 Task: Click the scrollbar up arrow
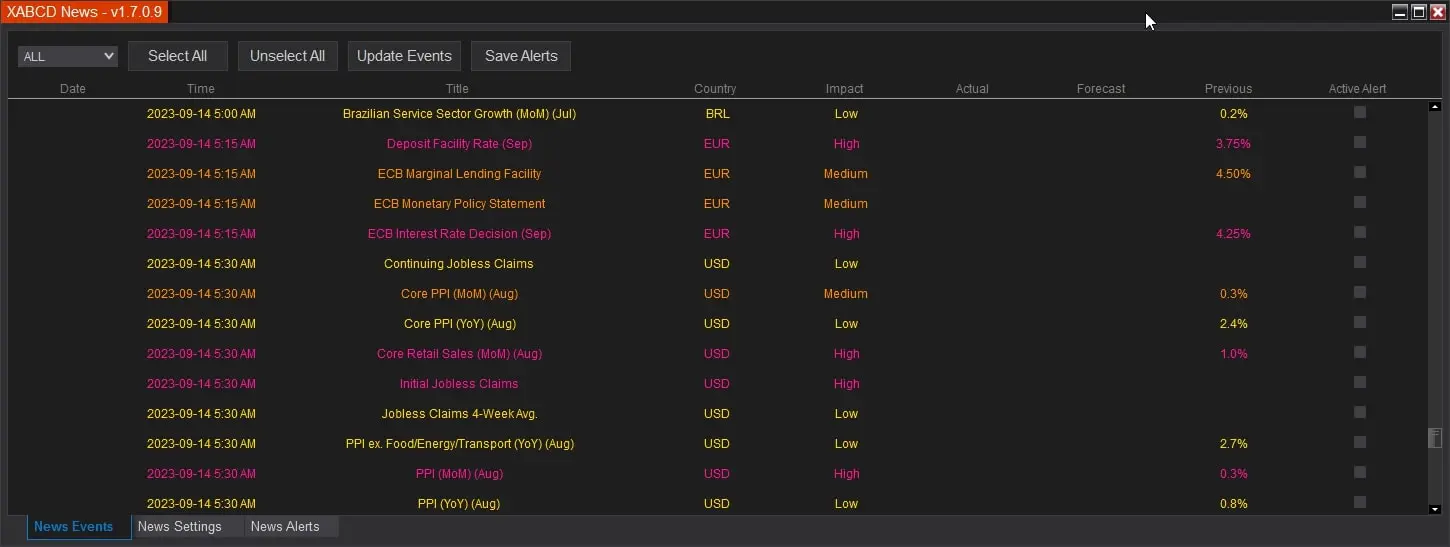[1436, 106]
